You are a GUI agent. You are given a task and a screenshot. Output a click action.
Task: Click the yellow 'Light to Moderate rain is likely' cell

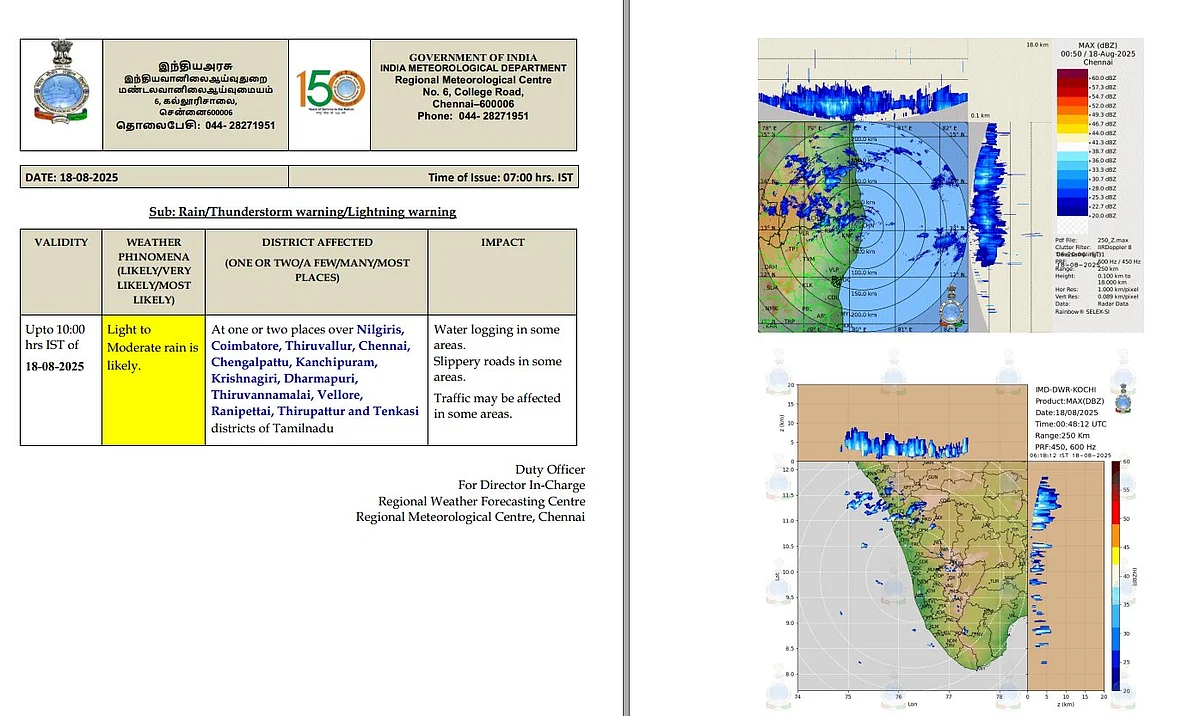click(x=153, y=379)
